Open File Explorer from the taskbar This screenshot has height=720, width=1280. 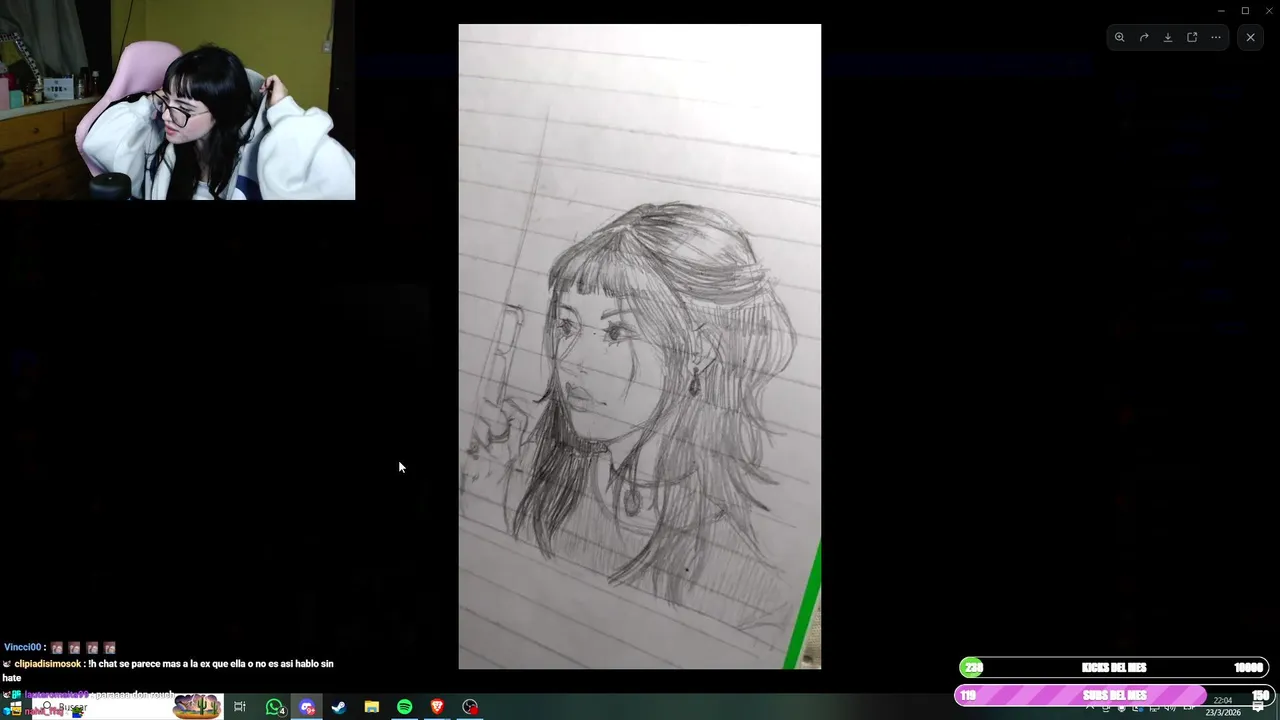371,707
